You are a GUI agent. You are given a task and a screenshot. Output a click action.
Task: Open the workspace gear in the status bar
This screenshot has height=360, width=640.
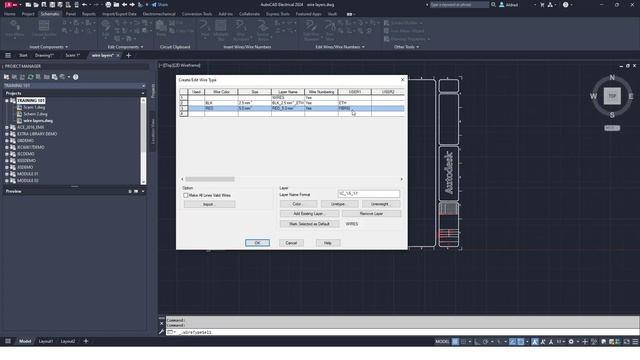coord(571,342)
